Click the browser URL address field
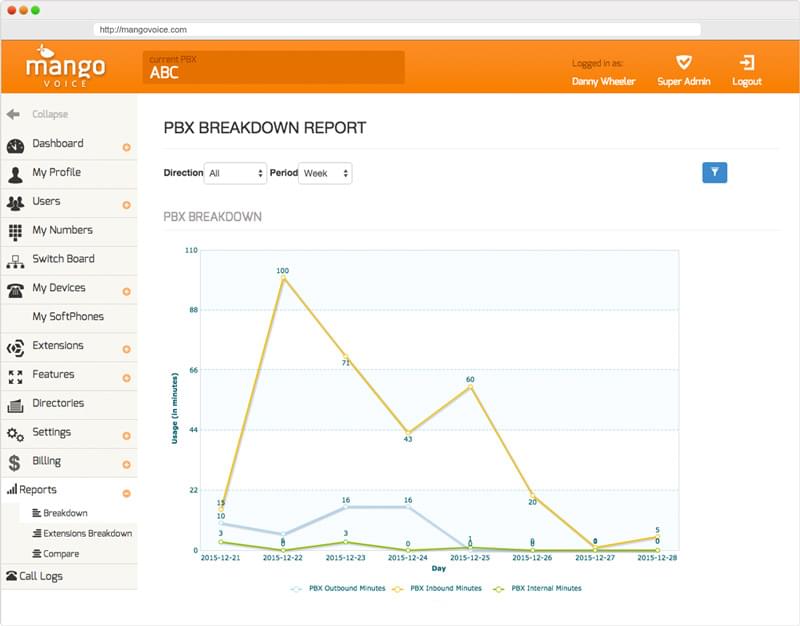 tap(398, 30)
